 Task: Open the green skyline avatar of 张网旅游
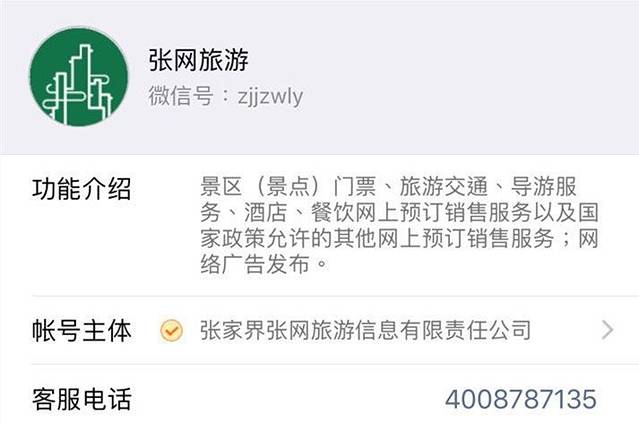79,77
